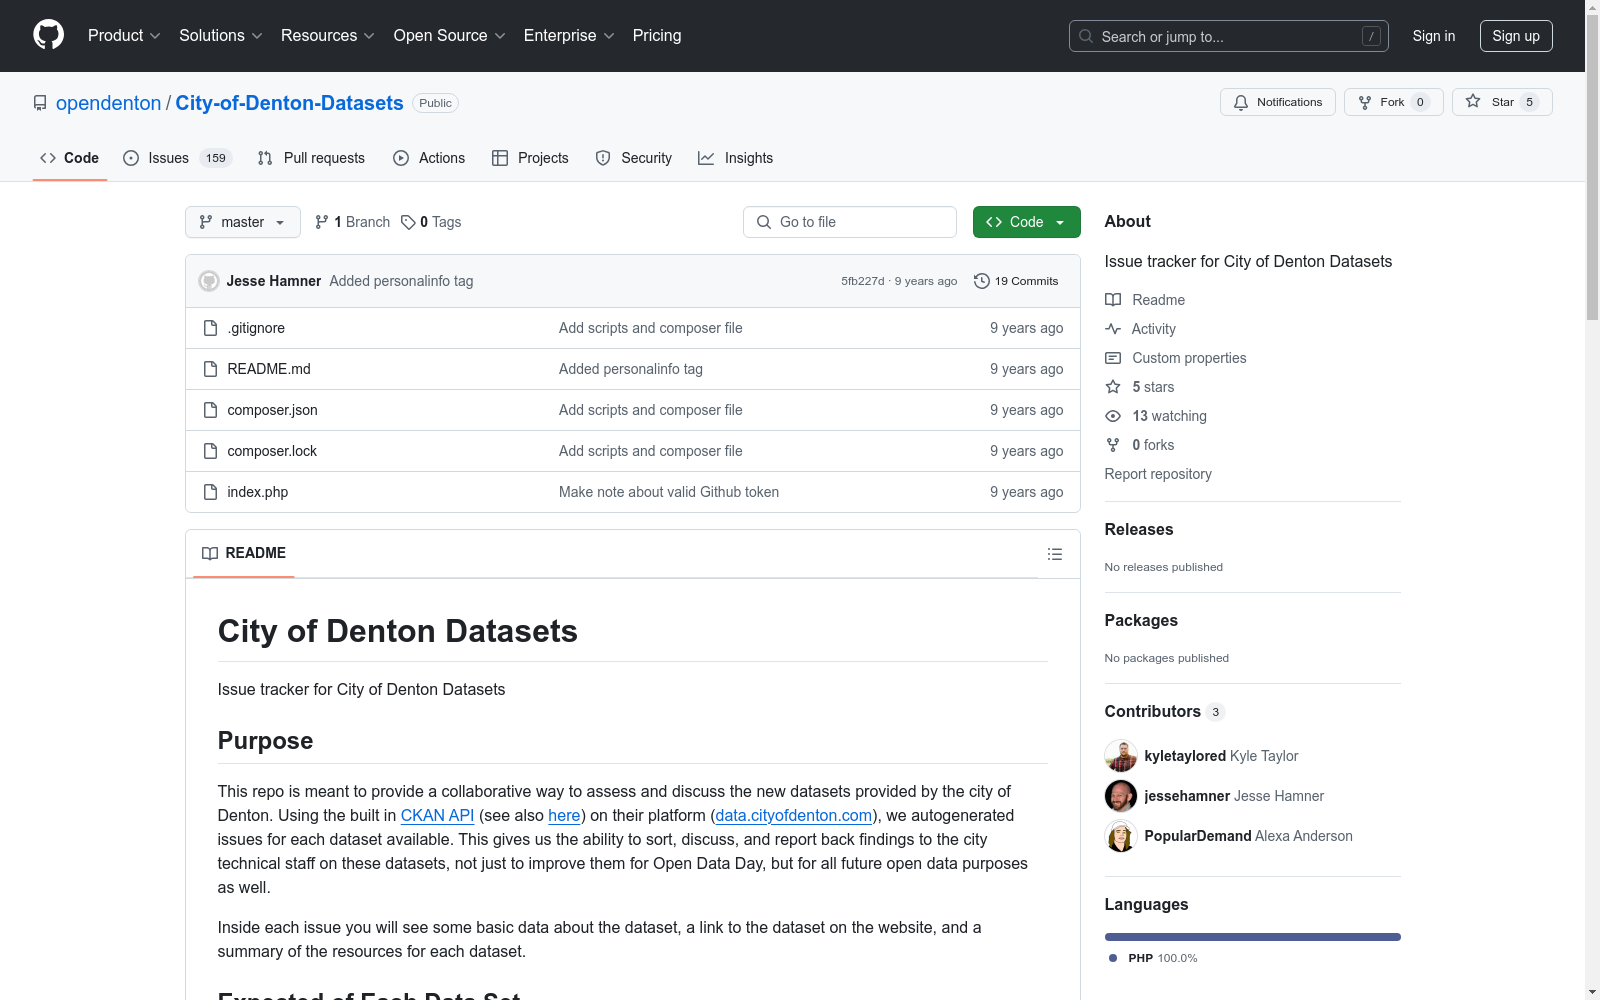Screen dimensions: 1600x1000
Task: Open the README outline list icon
Action: point(1055,554)
